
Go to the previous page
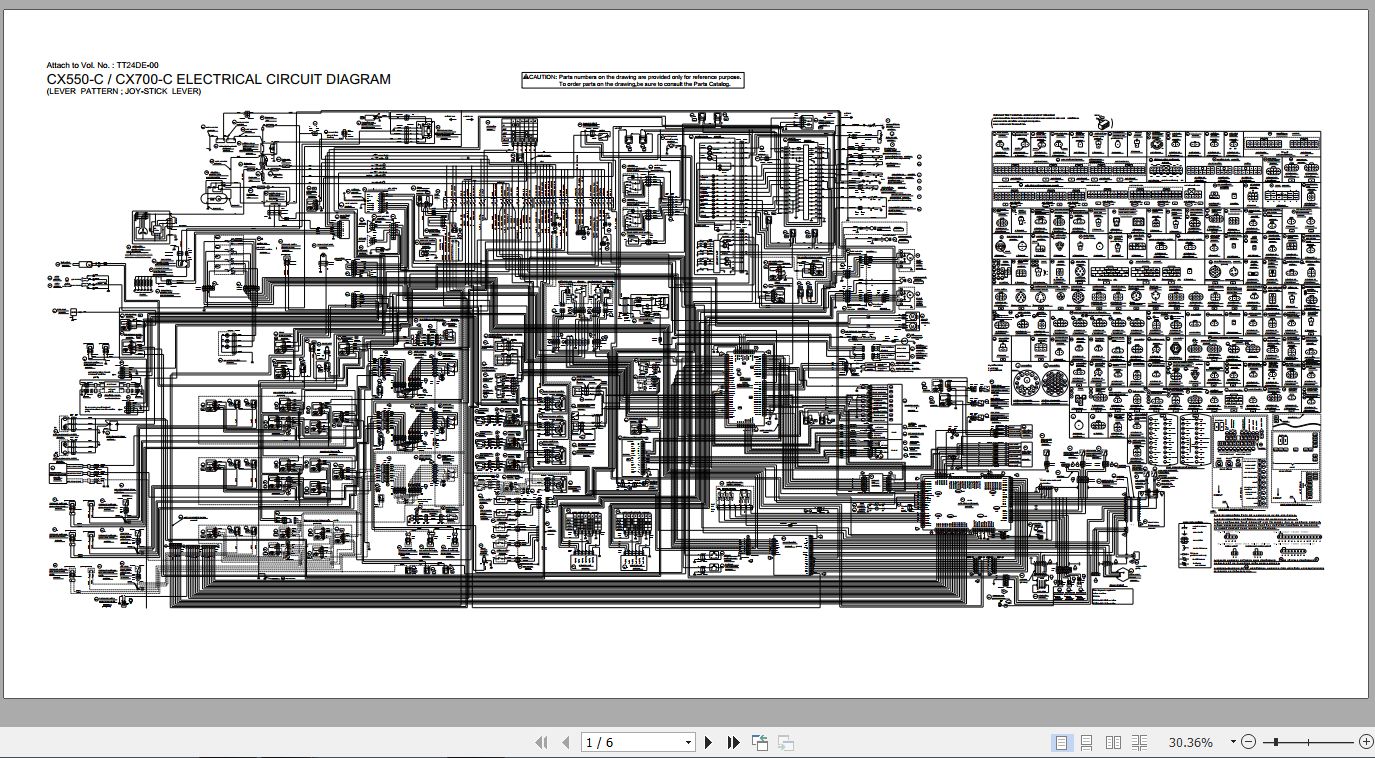(565, 742)
